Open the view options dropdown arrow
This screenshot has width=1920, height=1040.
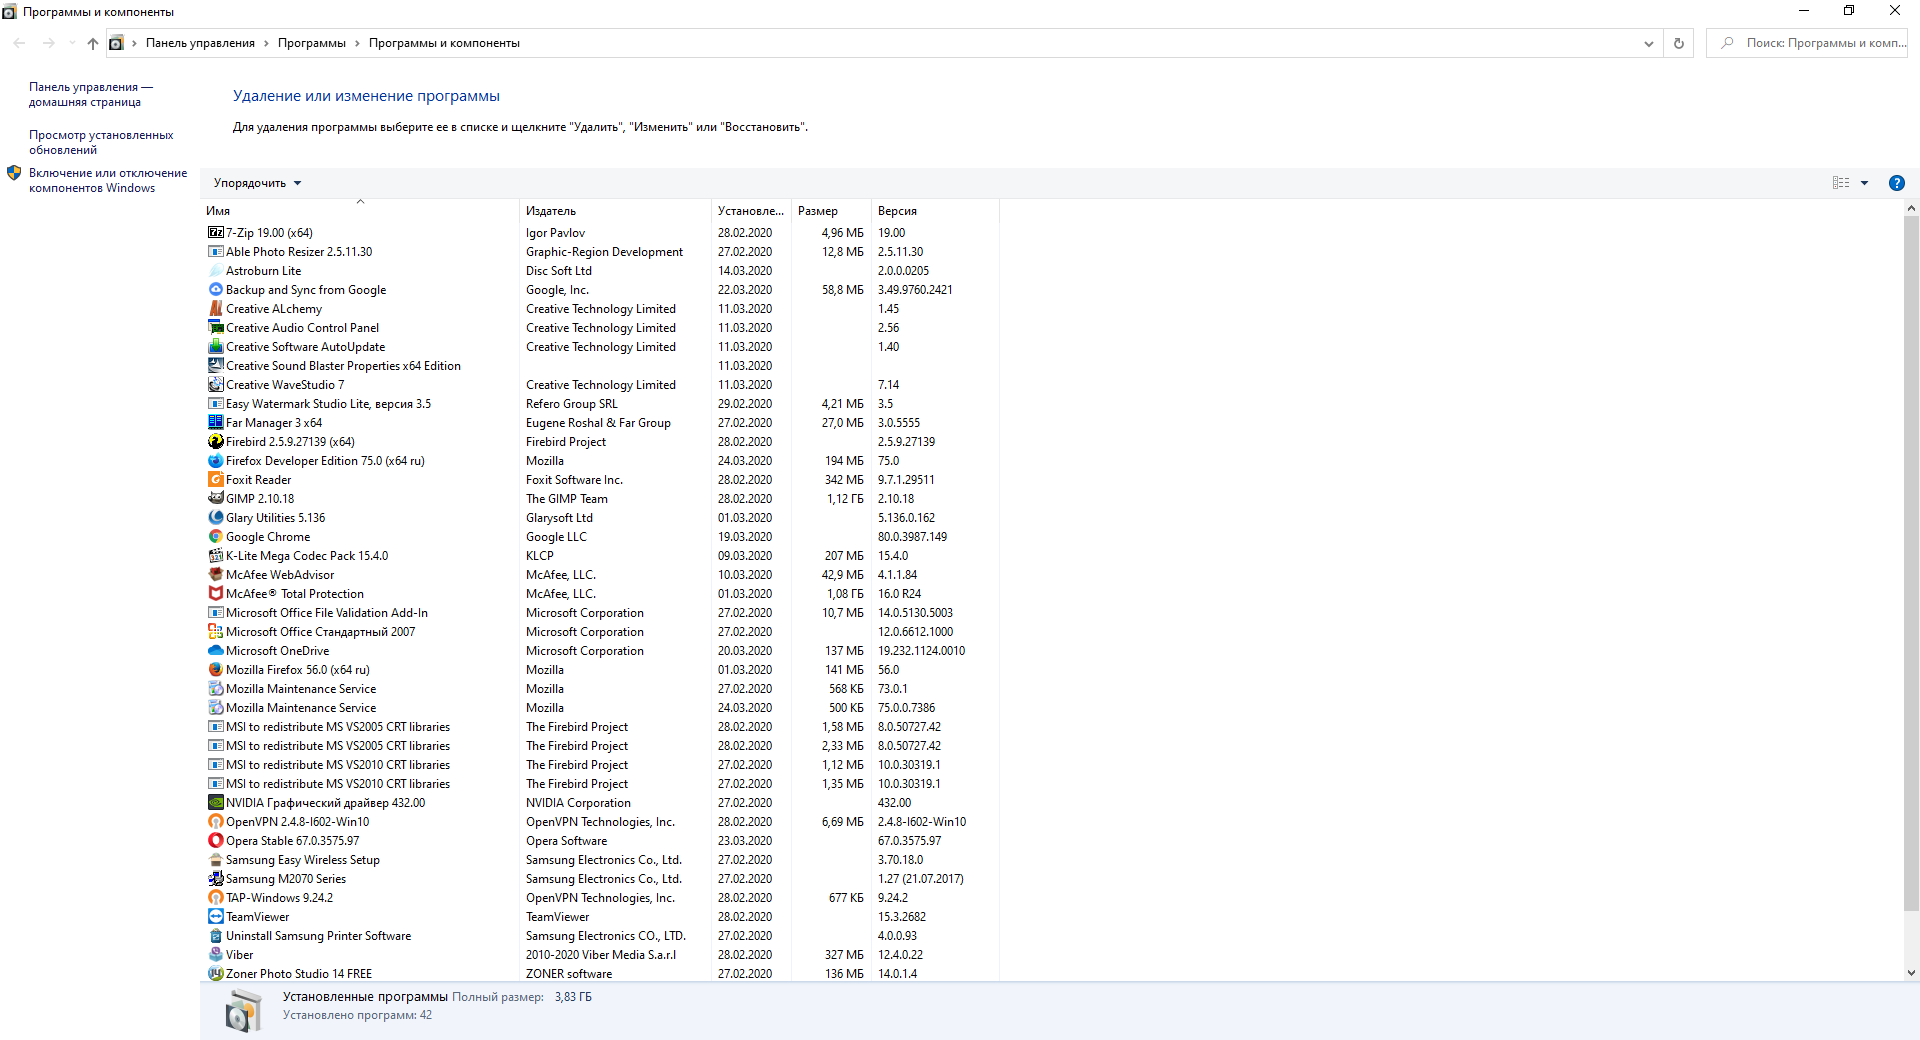pyautogui.click(x=1864, y=183)
